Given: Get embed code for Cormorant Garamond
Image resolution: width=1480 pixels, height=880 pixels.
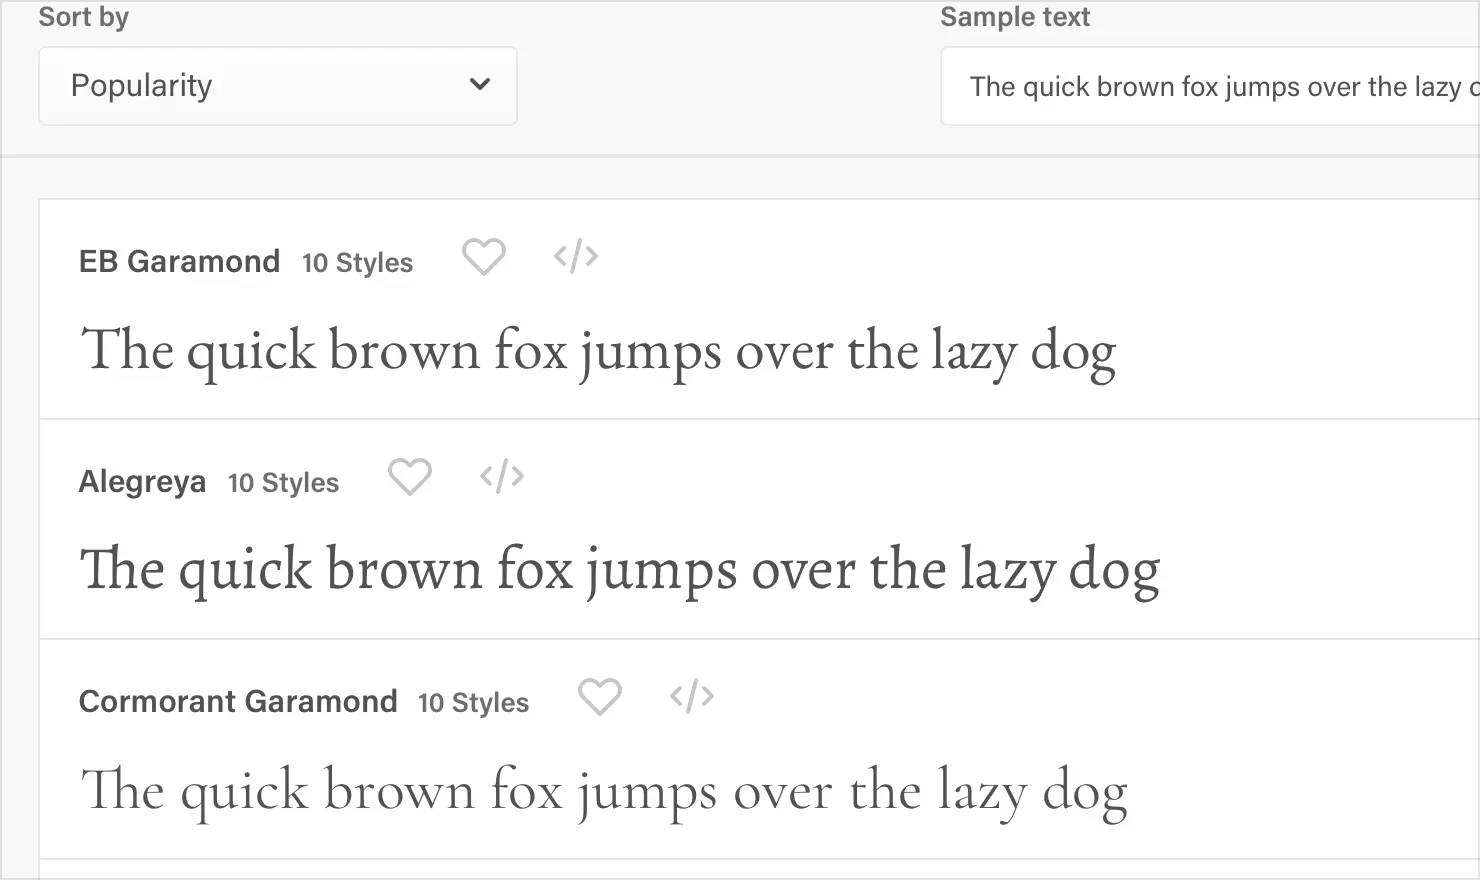Looking at the screenshot, I should point(692,697).
